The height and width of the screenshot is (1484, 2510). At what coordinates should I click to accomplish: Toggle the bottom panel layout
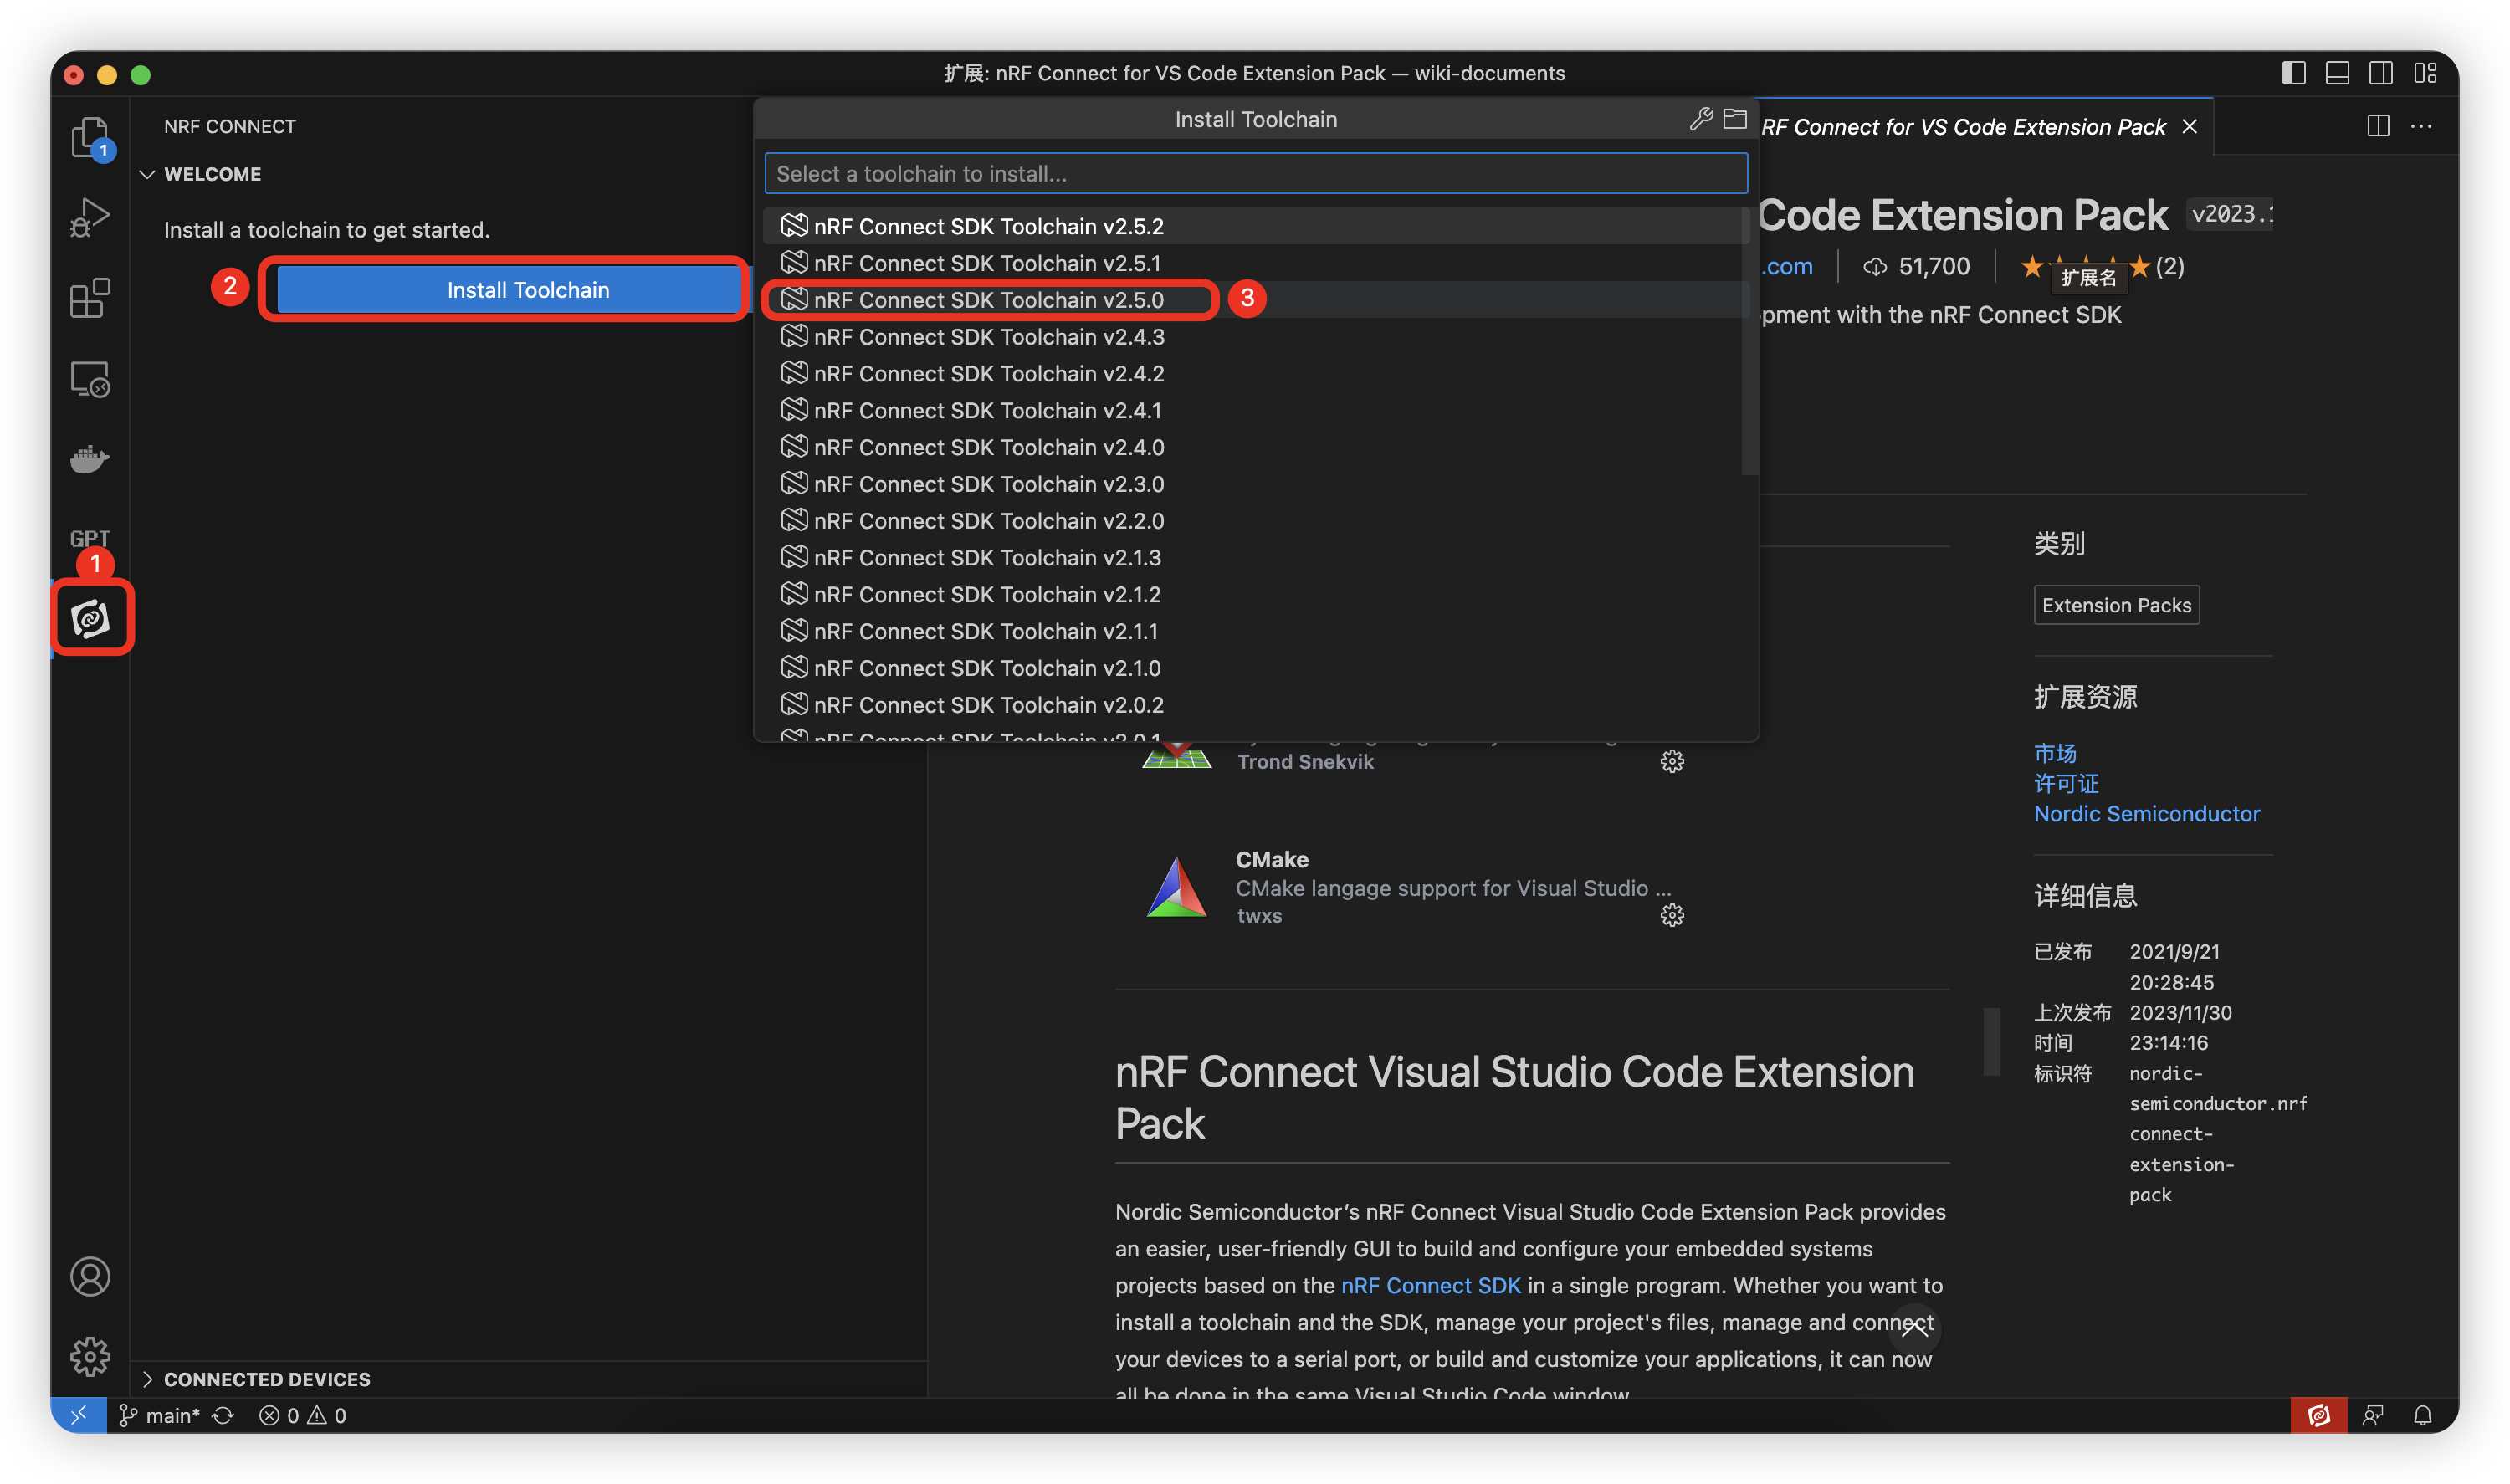pos(2337,73)
